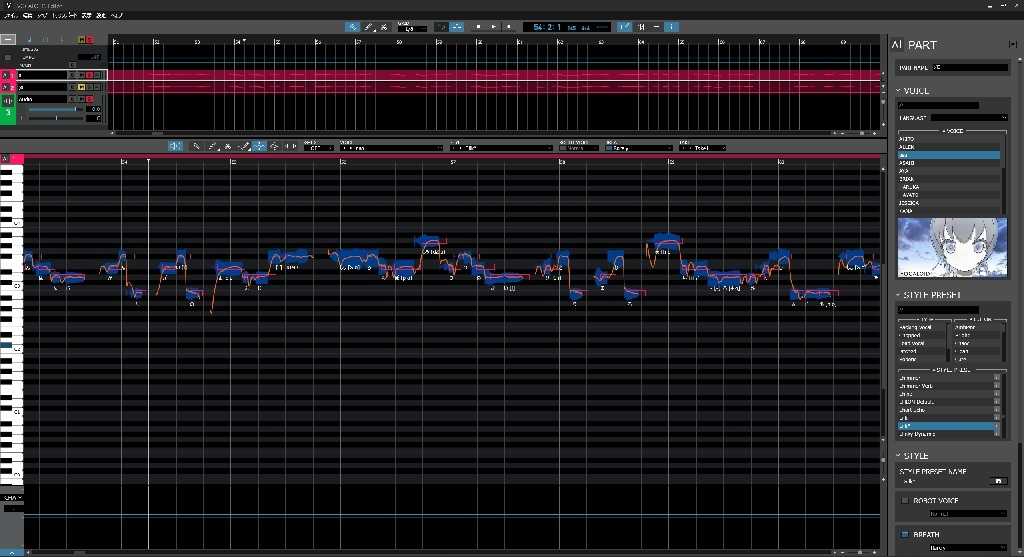Open the ROBOT VOICE mode dropdown

pos(968,514)
